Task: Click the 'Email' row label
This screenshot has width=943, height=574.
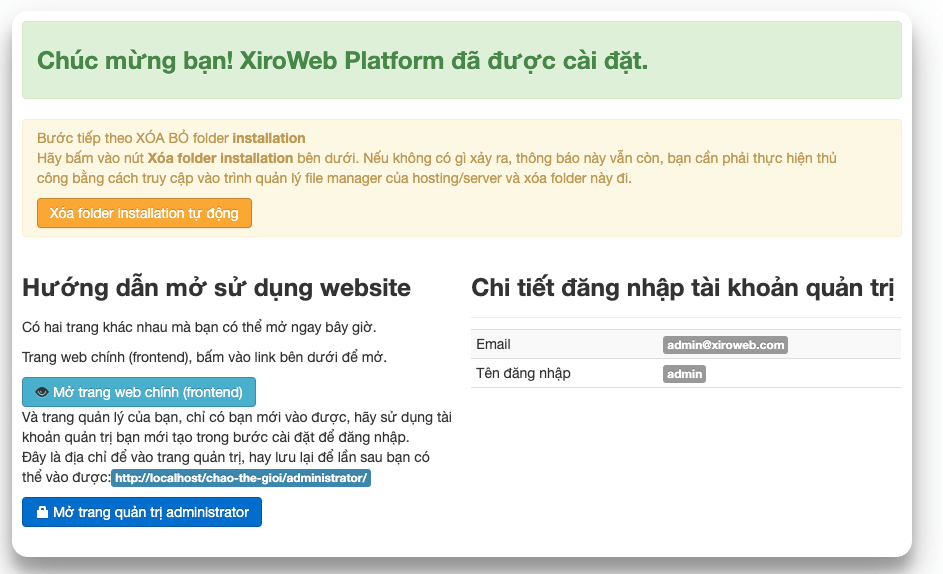Action: tap(493, 344)
